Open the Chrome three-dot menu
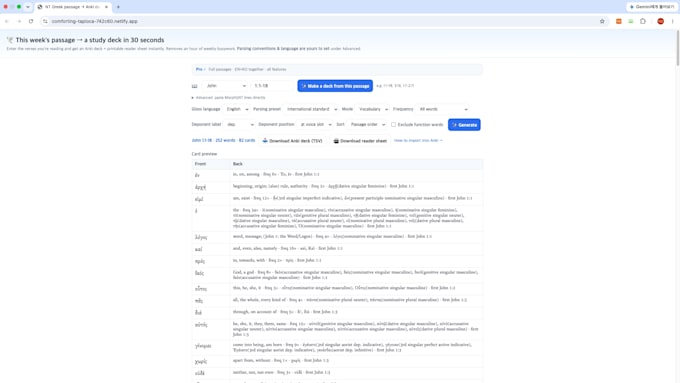The height and width of the screenshot is (383, 680). 673,21
